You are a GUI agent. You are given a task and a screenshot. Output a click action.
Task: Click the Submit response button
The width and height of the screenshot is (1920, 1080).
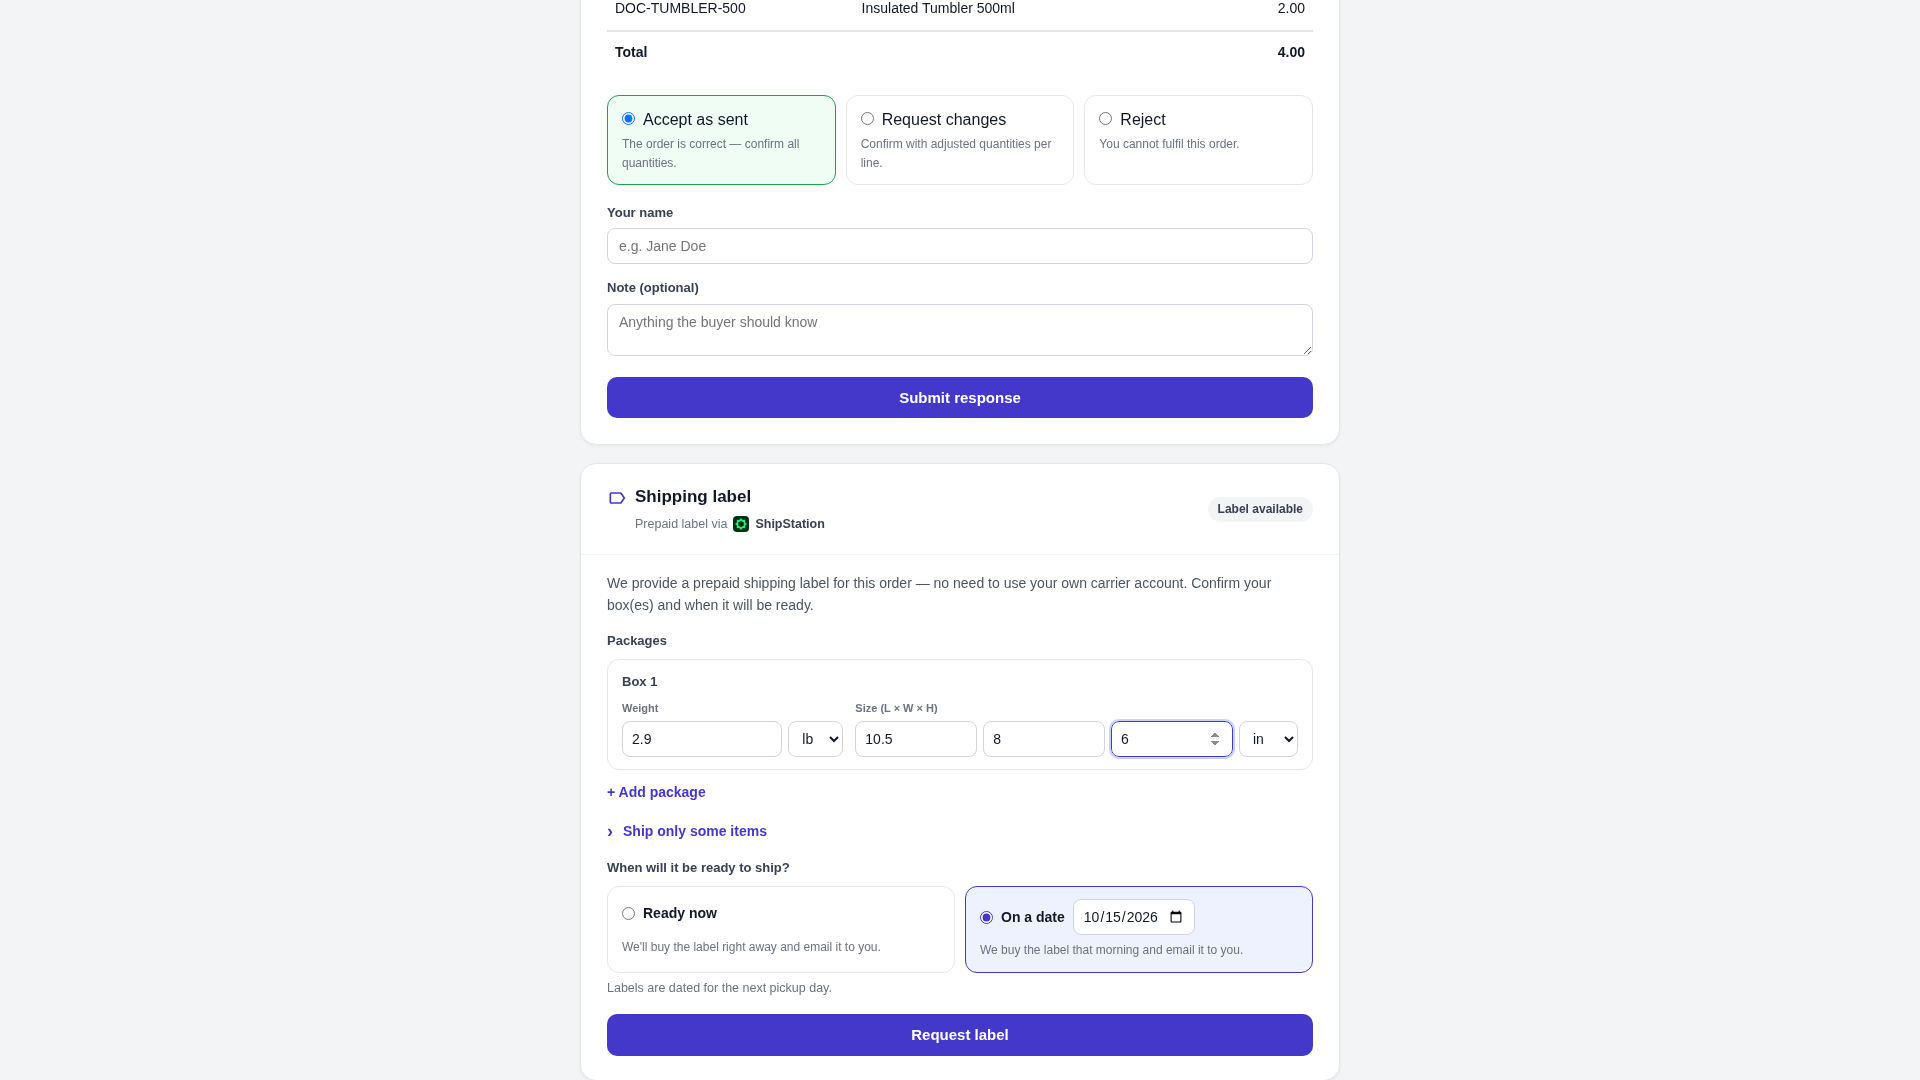[959, 397]
